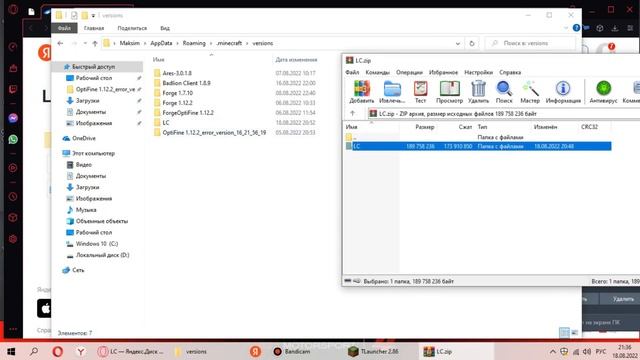Sort archive list by Размер column
This screenshot has height=360, width=640.
[424, 127]
